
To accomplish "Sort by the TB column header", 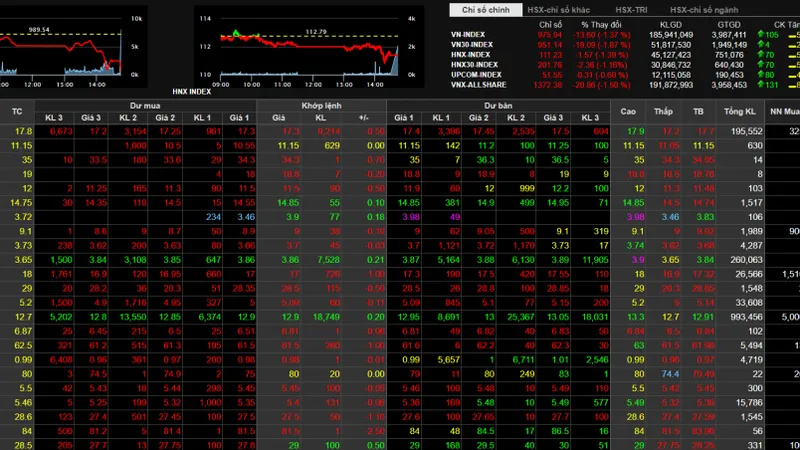I will (x=698, y=111).
